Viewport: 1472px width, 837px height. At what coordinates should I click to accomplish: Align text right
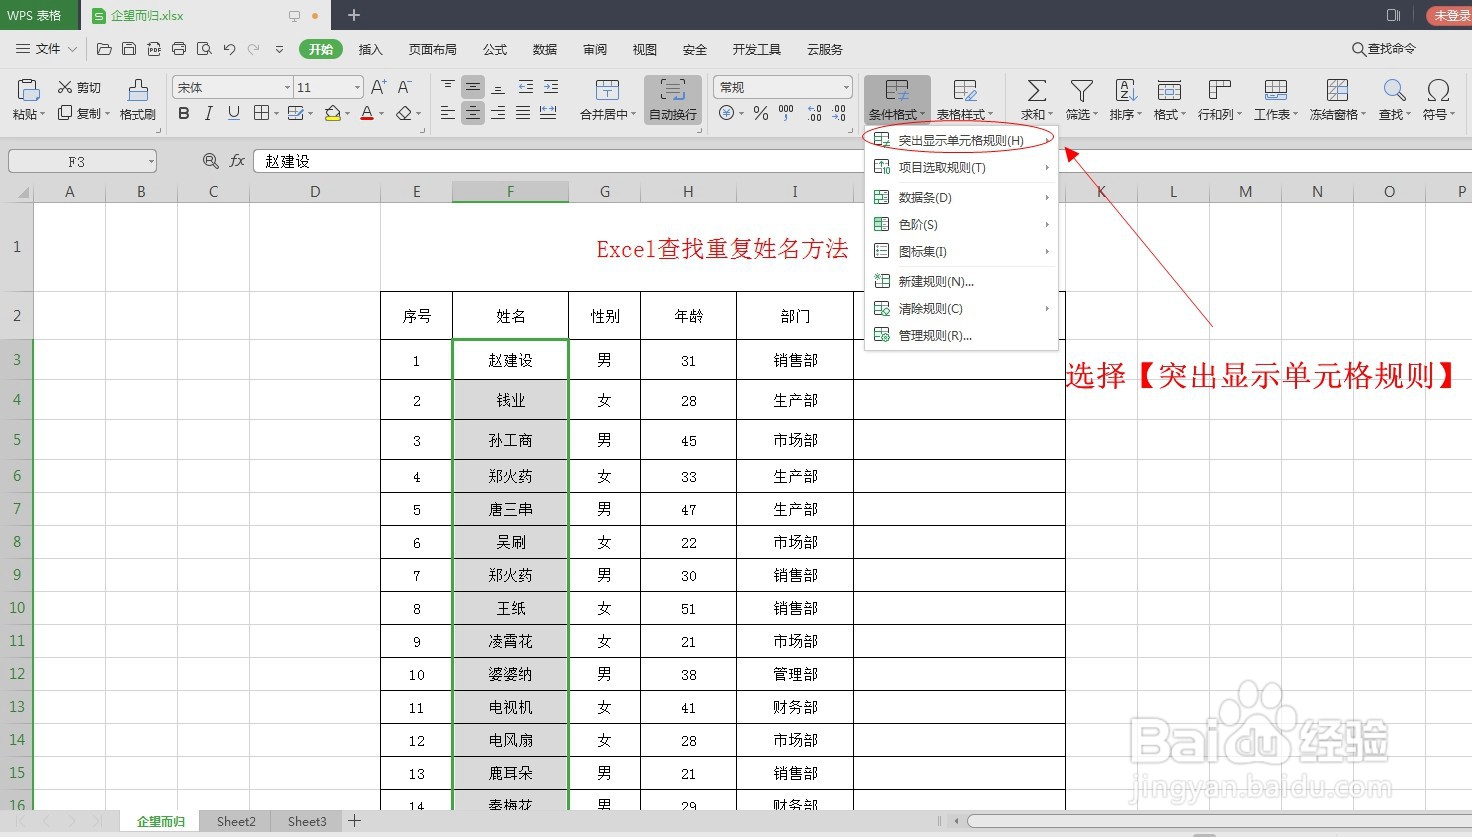498,113
